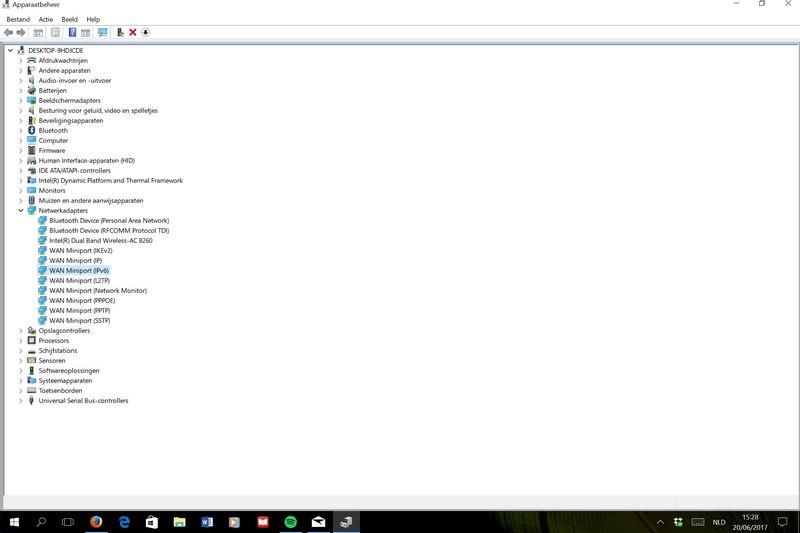
Task: Expand the Processors category
Action: (x=20, y=341)
